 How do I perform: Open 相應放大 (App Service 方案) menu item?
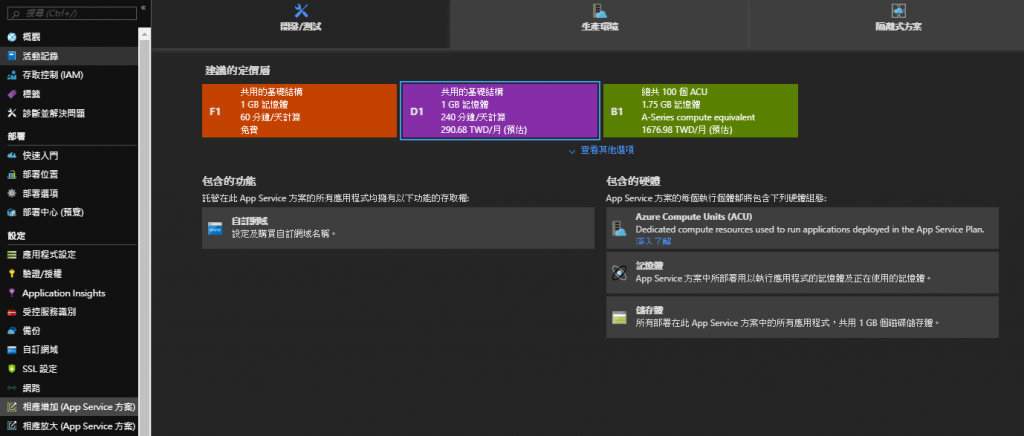point(69,426)
